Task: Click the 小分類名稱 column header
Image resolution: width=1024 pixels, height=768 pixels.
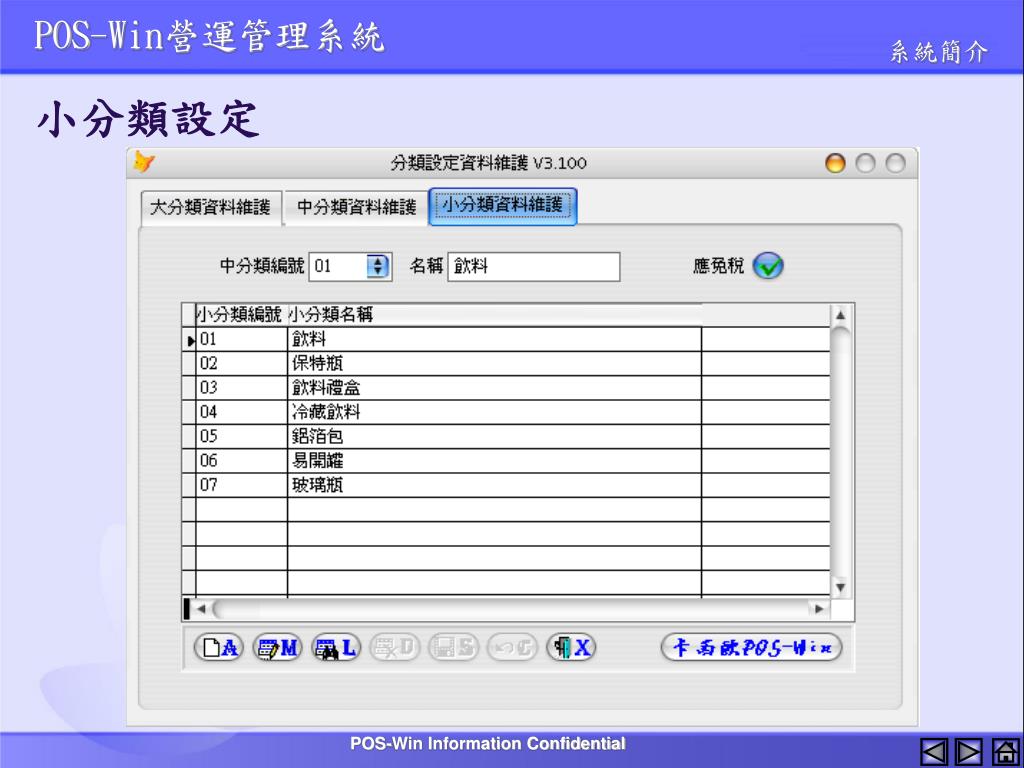Action: click(494, 315)
